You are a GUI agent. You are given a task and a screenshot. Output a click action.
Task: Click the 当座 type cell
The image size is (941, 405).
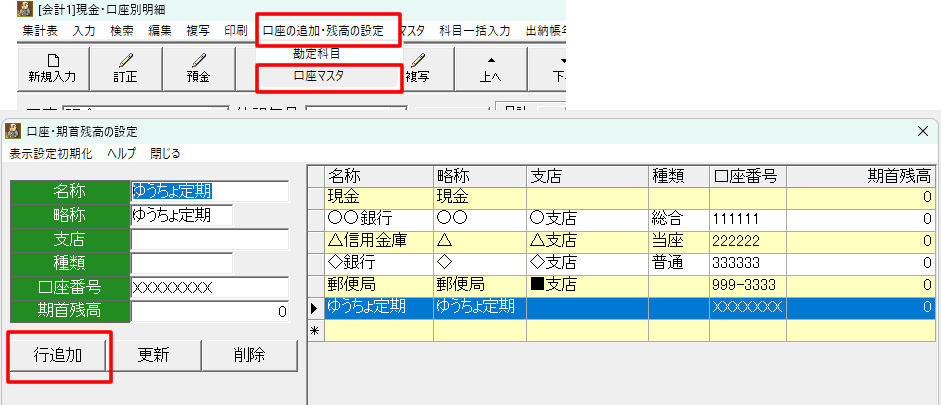click(679, 241)
